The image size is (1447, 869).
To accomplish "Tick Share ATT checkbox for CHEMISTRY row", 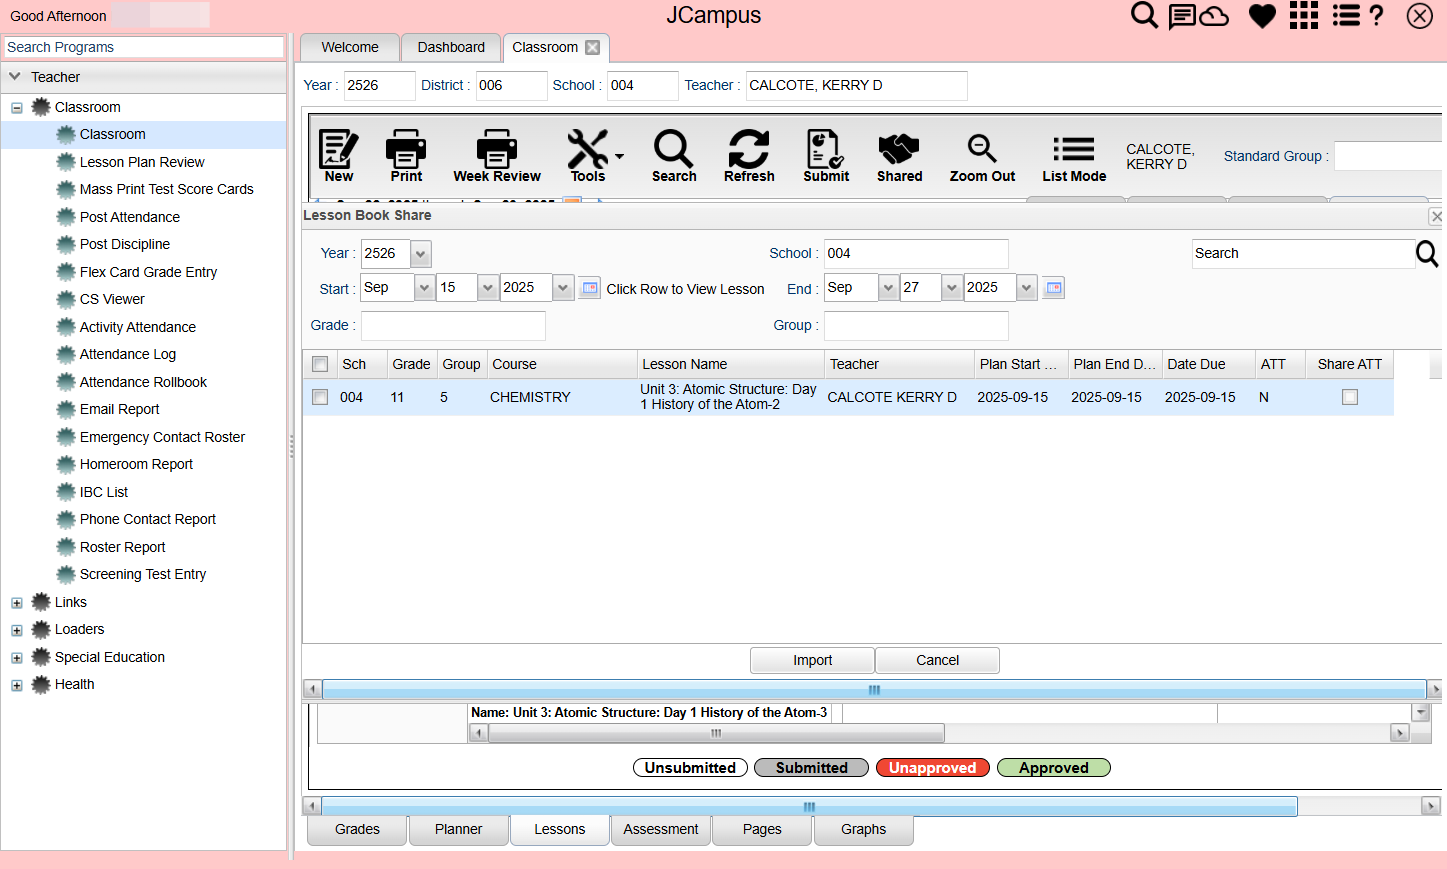I will pyautogui.click(x=1350, y=397).
